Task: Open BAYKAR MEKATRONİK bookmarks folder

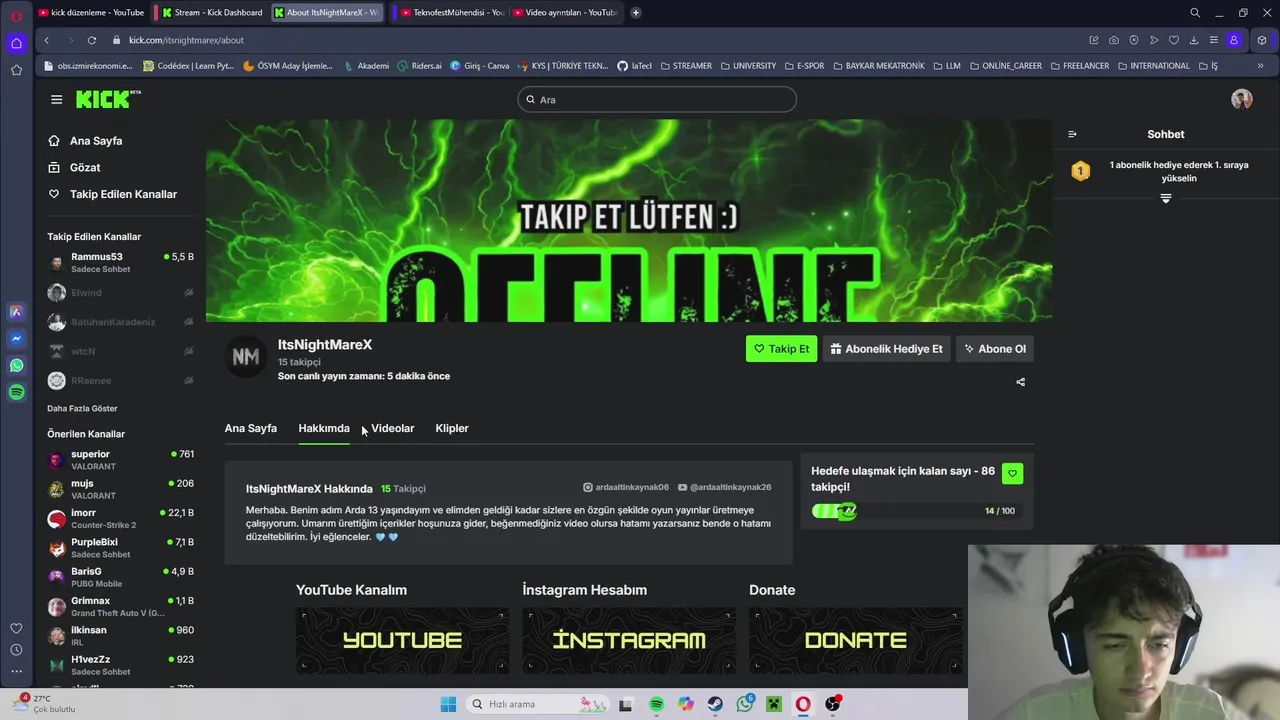Action: pyautogui.click(x=880, y=66)
